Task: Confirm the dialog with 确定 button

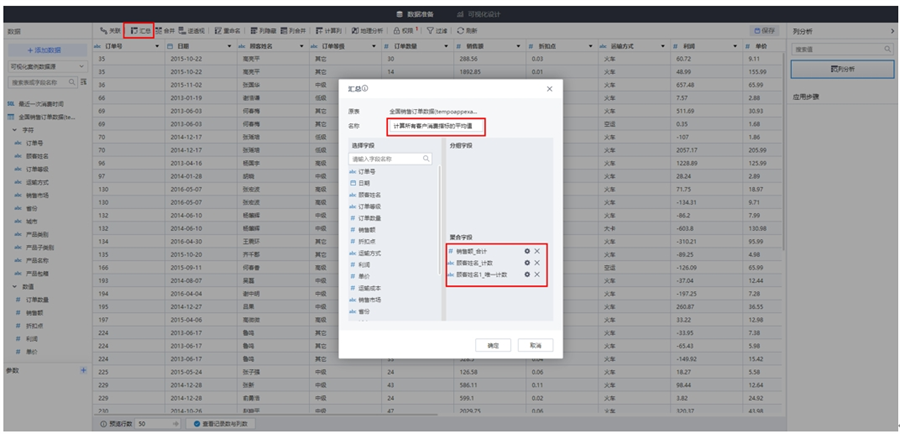Action: (492, 344)
